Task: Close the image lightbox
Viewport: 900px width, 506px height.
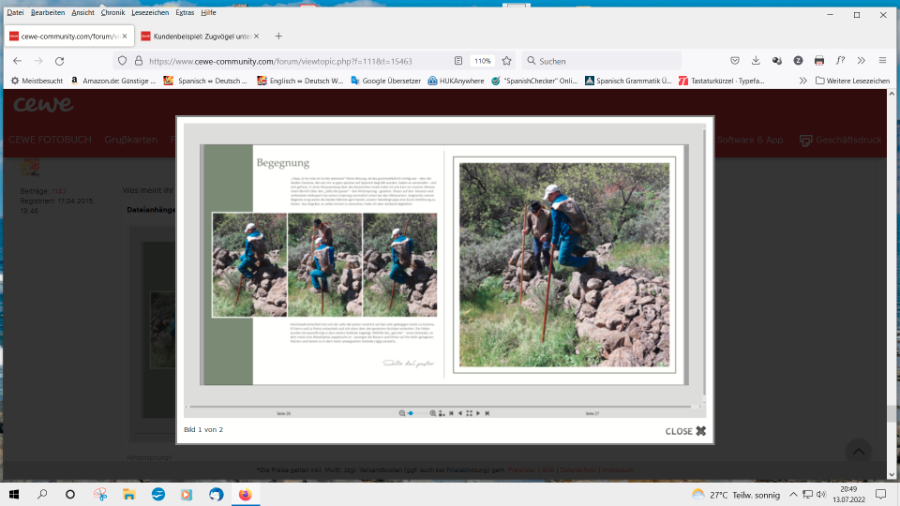Action: tap(685, 431)
